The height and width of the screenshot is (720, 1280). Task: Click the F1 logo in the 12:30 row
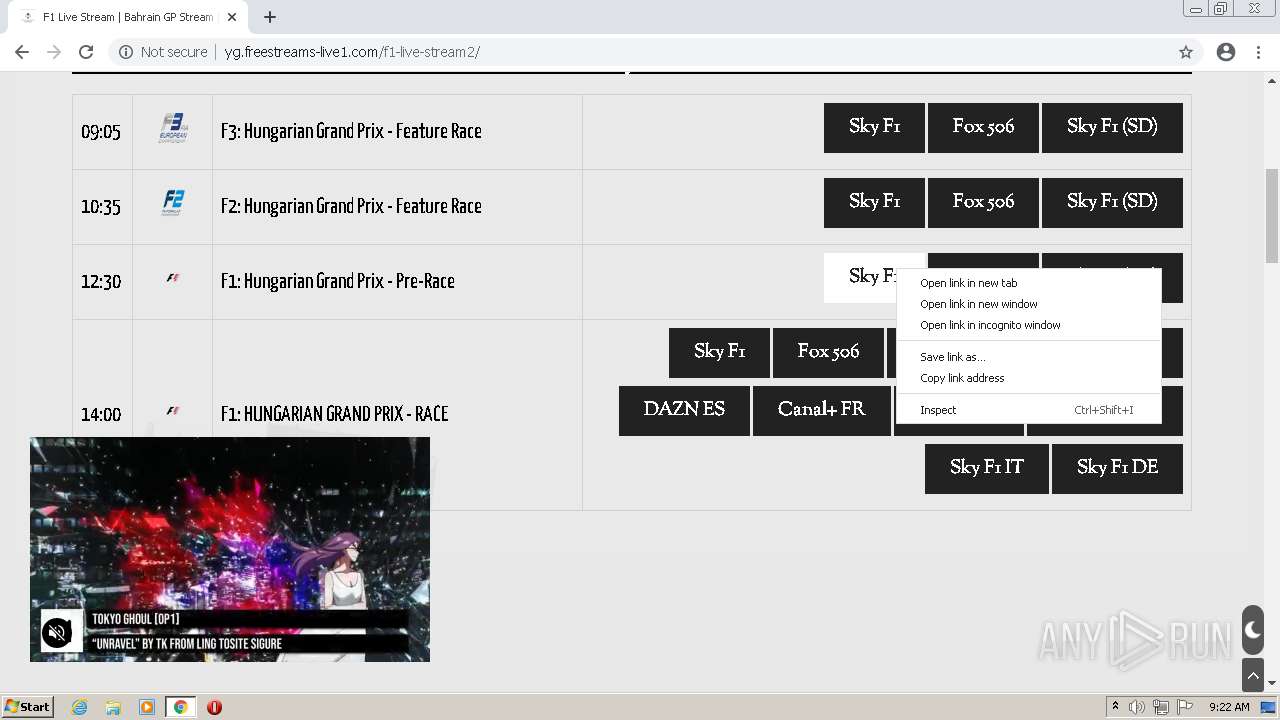pyautogui.click(x=173, y=278)
